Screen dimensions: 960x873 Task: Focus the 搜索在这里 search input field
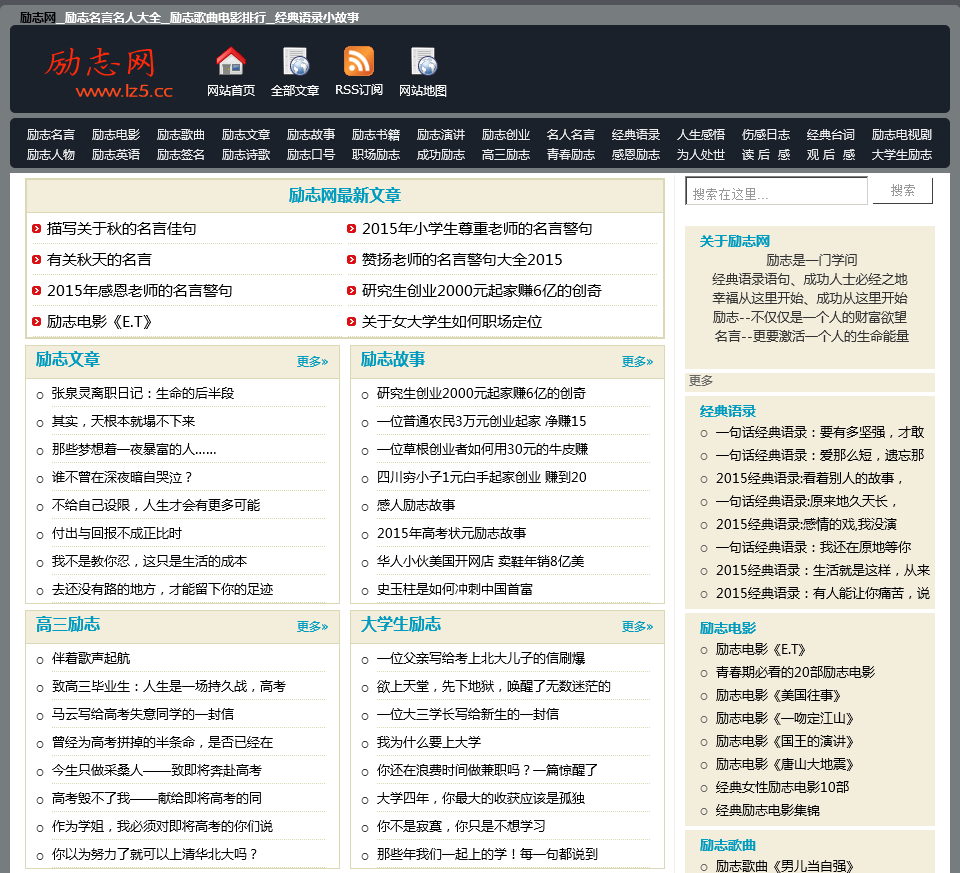coord(776,192)
